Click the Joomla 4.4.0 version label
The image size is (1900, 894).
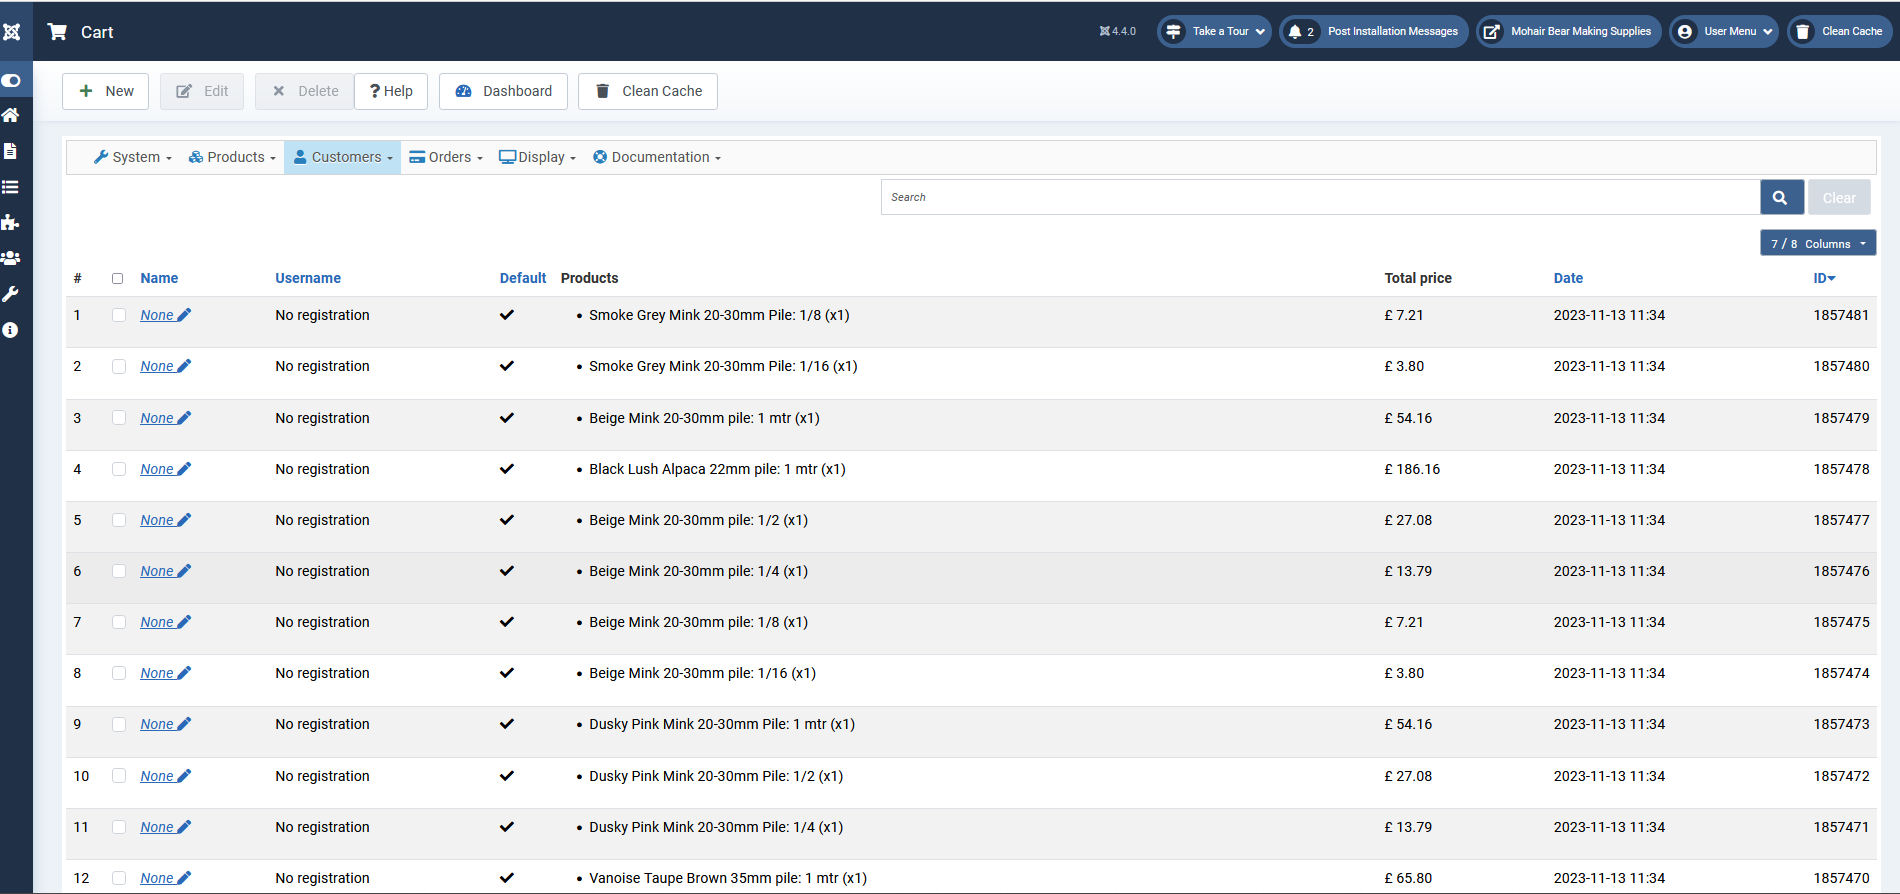click(x=1118, y=32)
